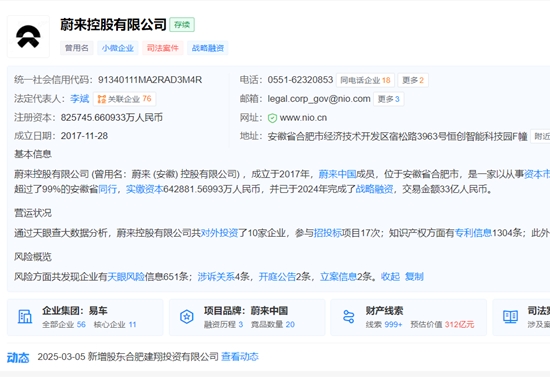Click the 存续 status badge

click(x=182, y=25)
